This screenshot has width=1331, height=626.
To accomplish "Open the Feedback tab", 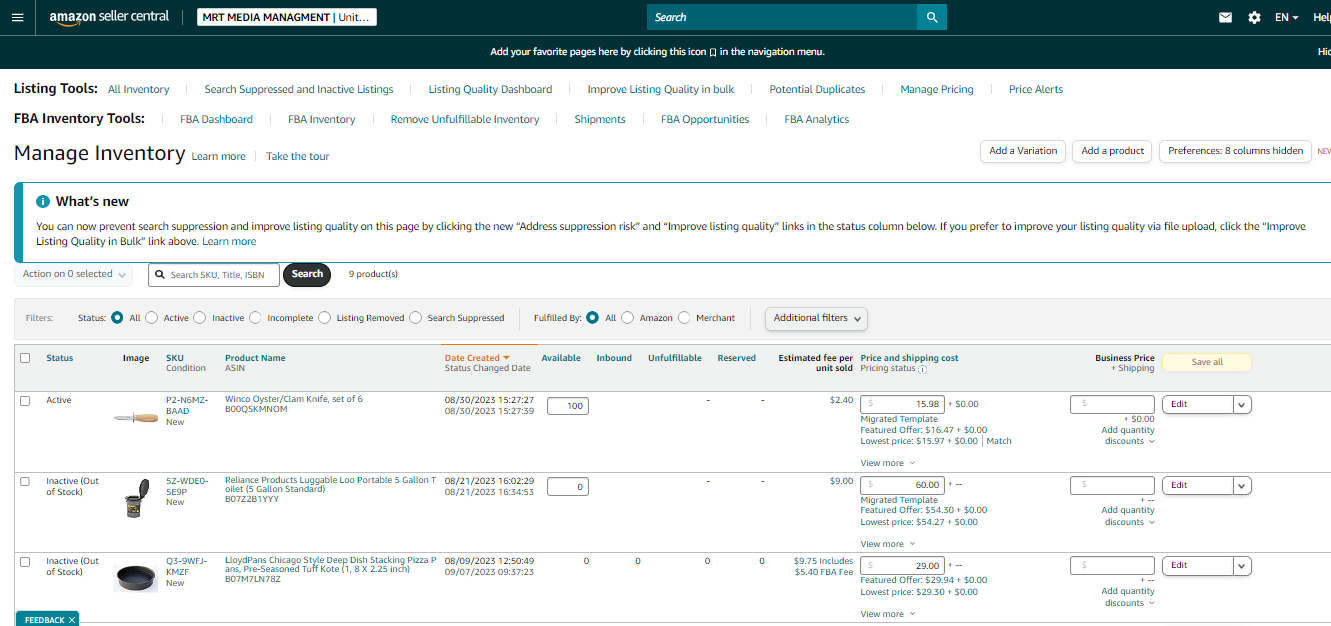I will 44,620.
